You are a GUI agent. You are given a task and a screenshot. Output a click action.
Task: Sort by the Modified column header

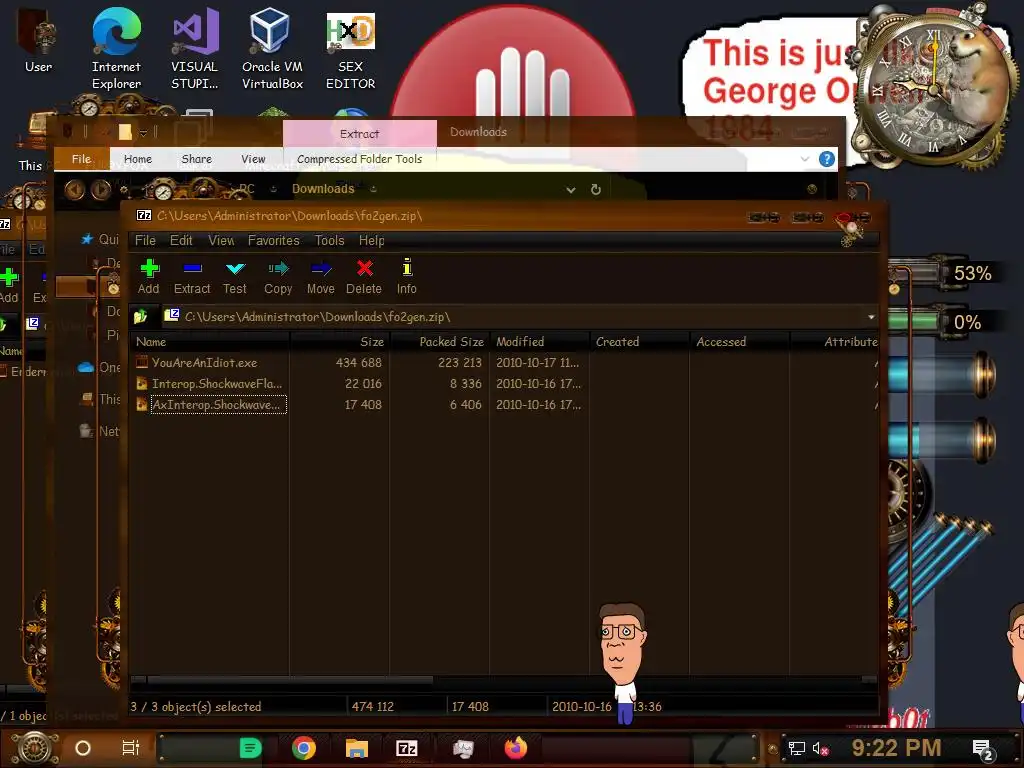(x=540, y=342)
